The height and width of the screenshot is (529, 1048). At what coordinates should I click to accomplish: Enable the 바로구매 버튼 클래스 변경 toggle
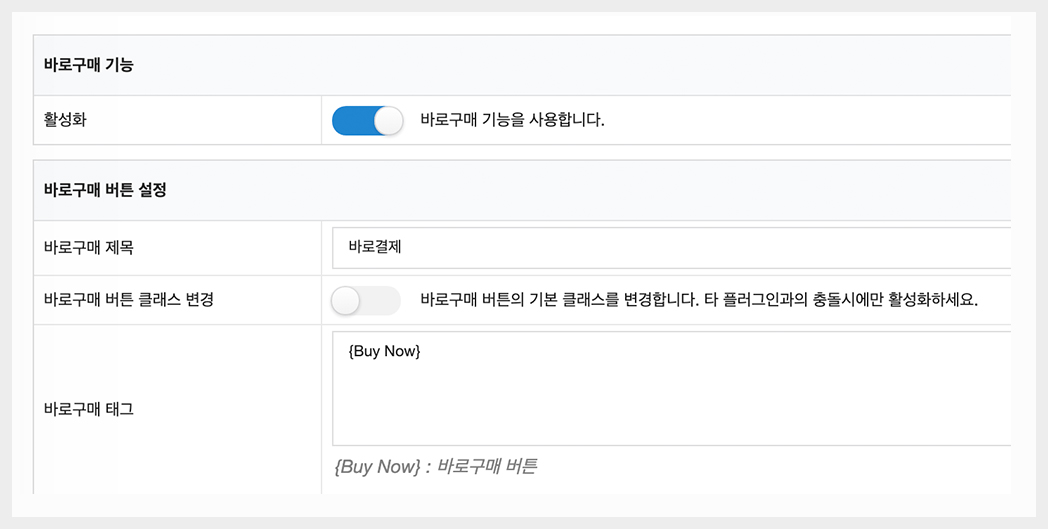(366, 300)
